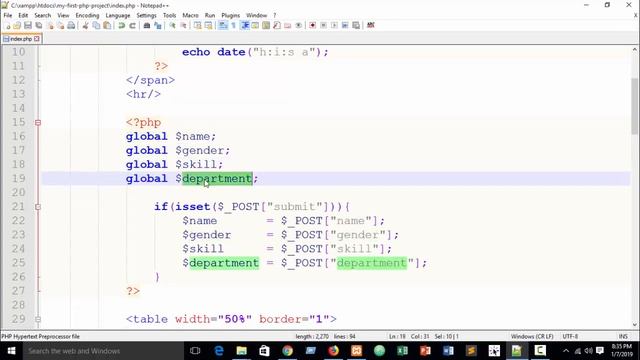Screen dimensions: 640x360
Task: Click the vertical scrollbar thumb
Action: click(x=635, y=105)
